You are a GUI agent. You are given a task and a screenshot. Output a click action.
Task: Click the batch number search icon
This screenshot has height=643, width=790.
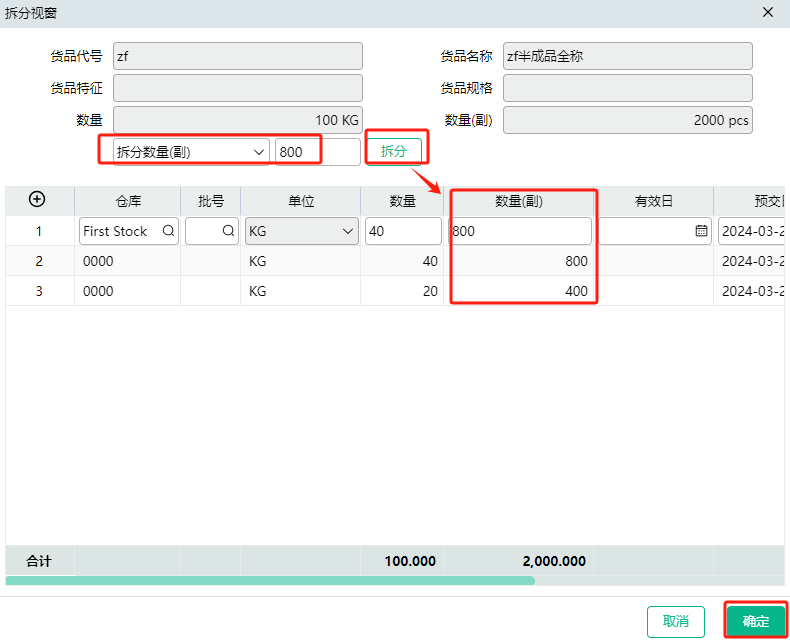(x=228, y=231)
